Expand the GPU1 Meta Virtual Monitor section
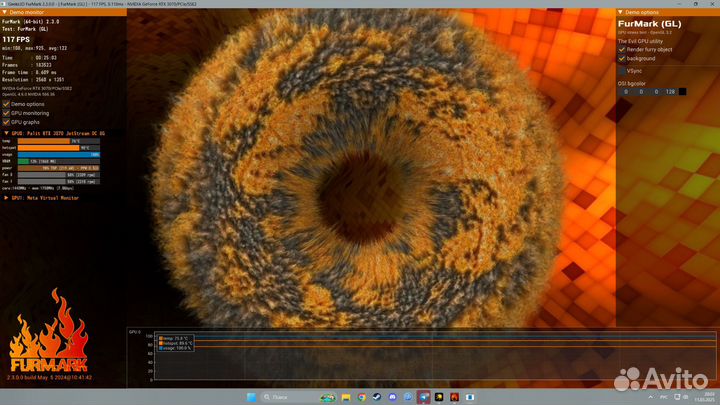This screenshot has height=405, width=720. click(6, 198)
